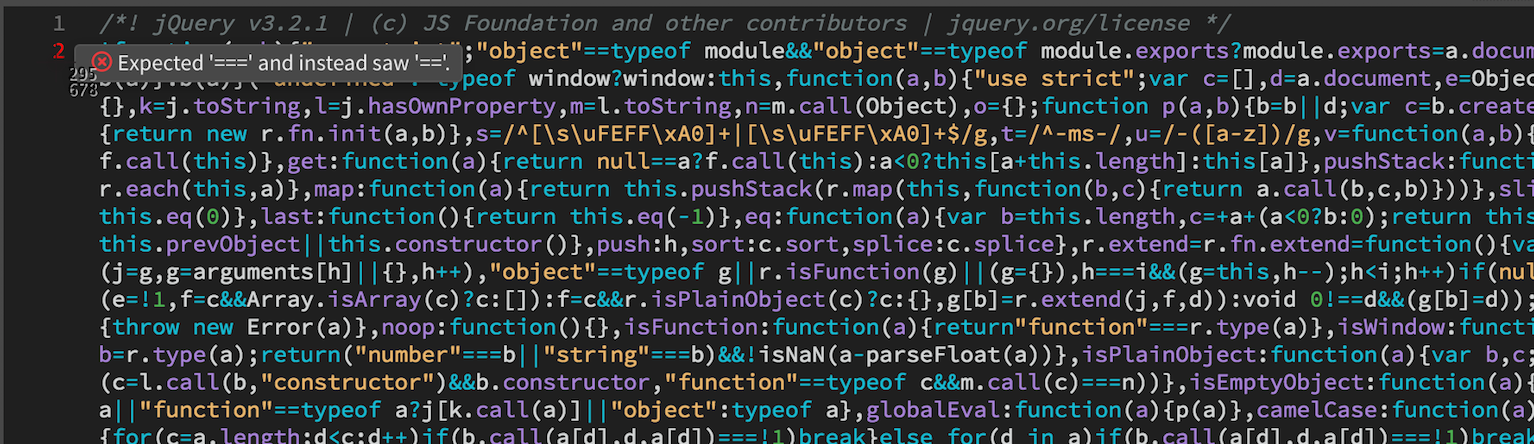This screenshot has height=444, width=1534.
Task: Click the lint message "Expected '===' and instead saw '=='"
Action: (x=284, y=63)
